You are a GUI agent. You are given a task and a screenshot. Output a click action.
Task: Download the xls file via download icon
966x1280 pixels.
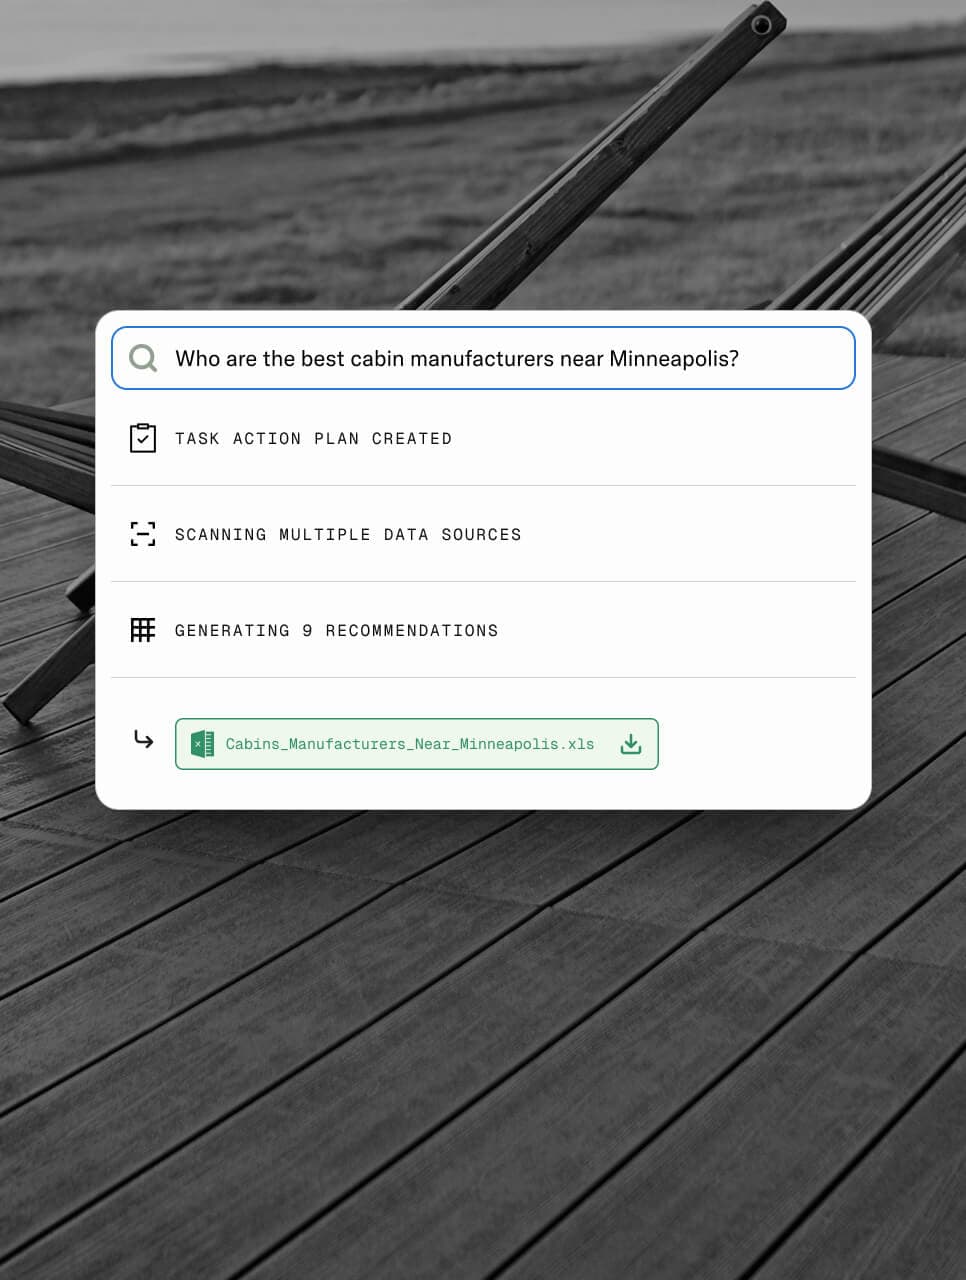(x=631, y=744)
